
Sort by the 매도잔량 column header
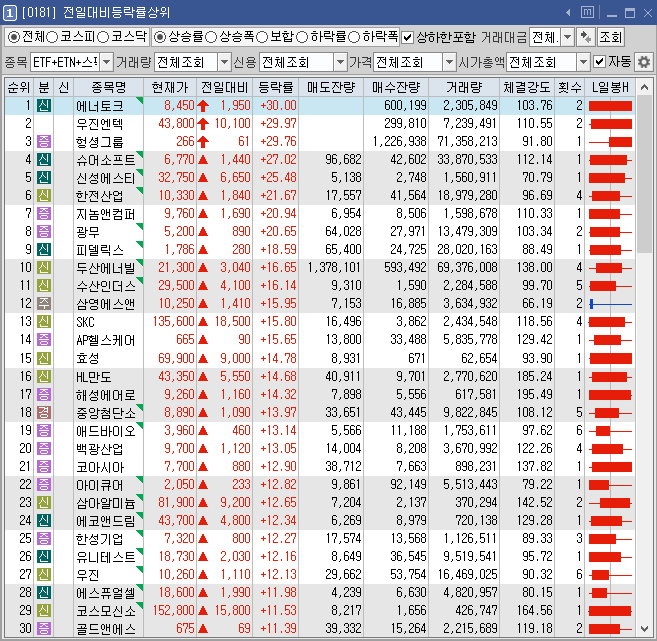[331, 87]
